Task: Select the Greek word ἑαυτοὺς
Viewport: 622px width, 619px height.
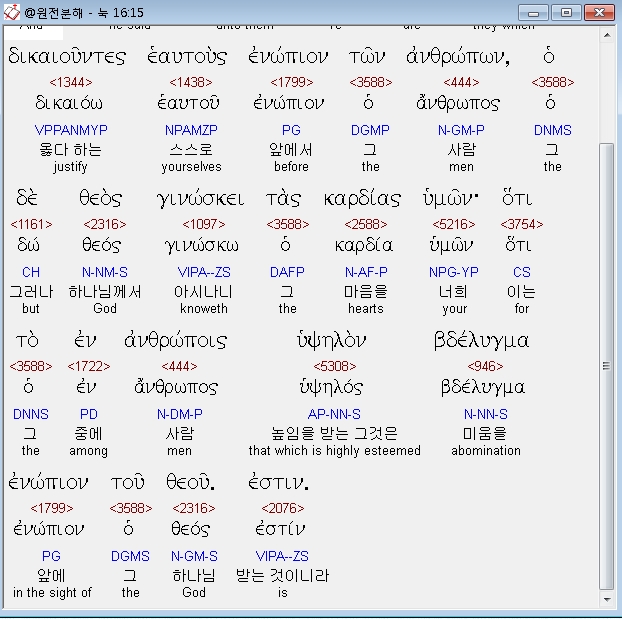Action: click(187, 56)
